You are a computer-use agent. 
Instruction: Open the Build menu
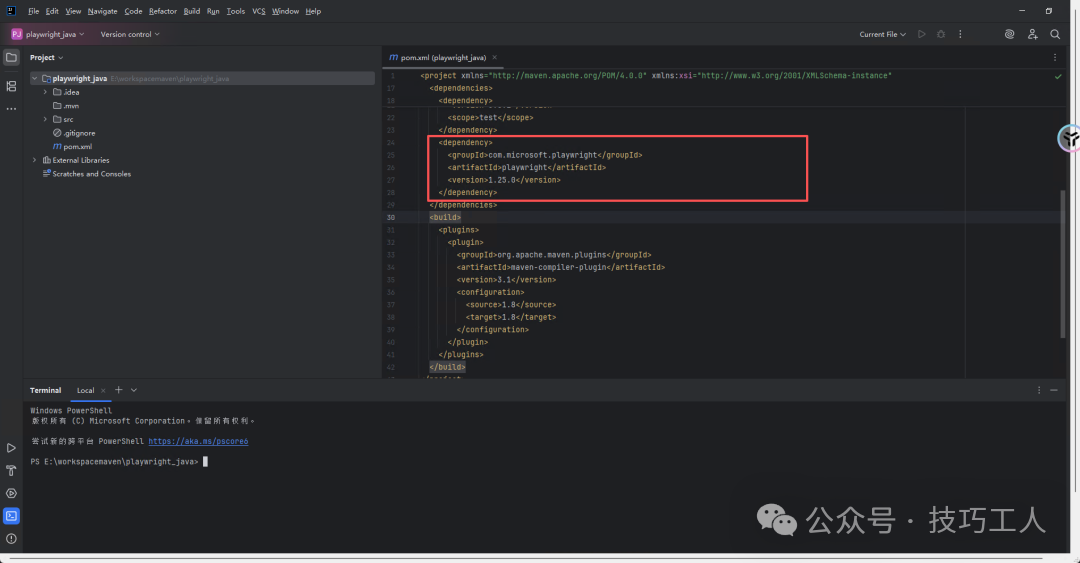pyautogui.click(x=191, y=11)
